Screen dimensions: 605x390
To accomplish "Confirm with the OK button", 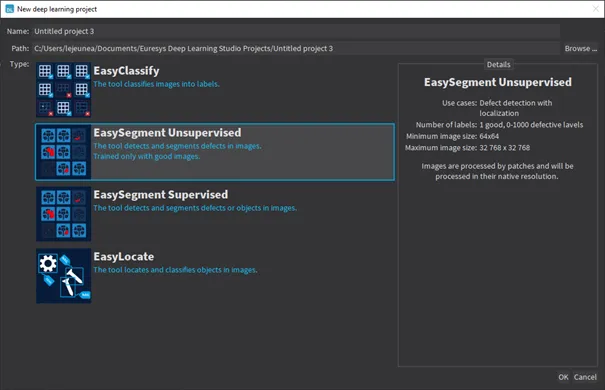I will coord(563,377).
